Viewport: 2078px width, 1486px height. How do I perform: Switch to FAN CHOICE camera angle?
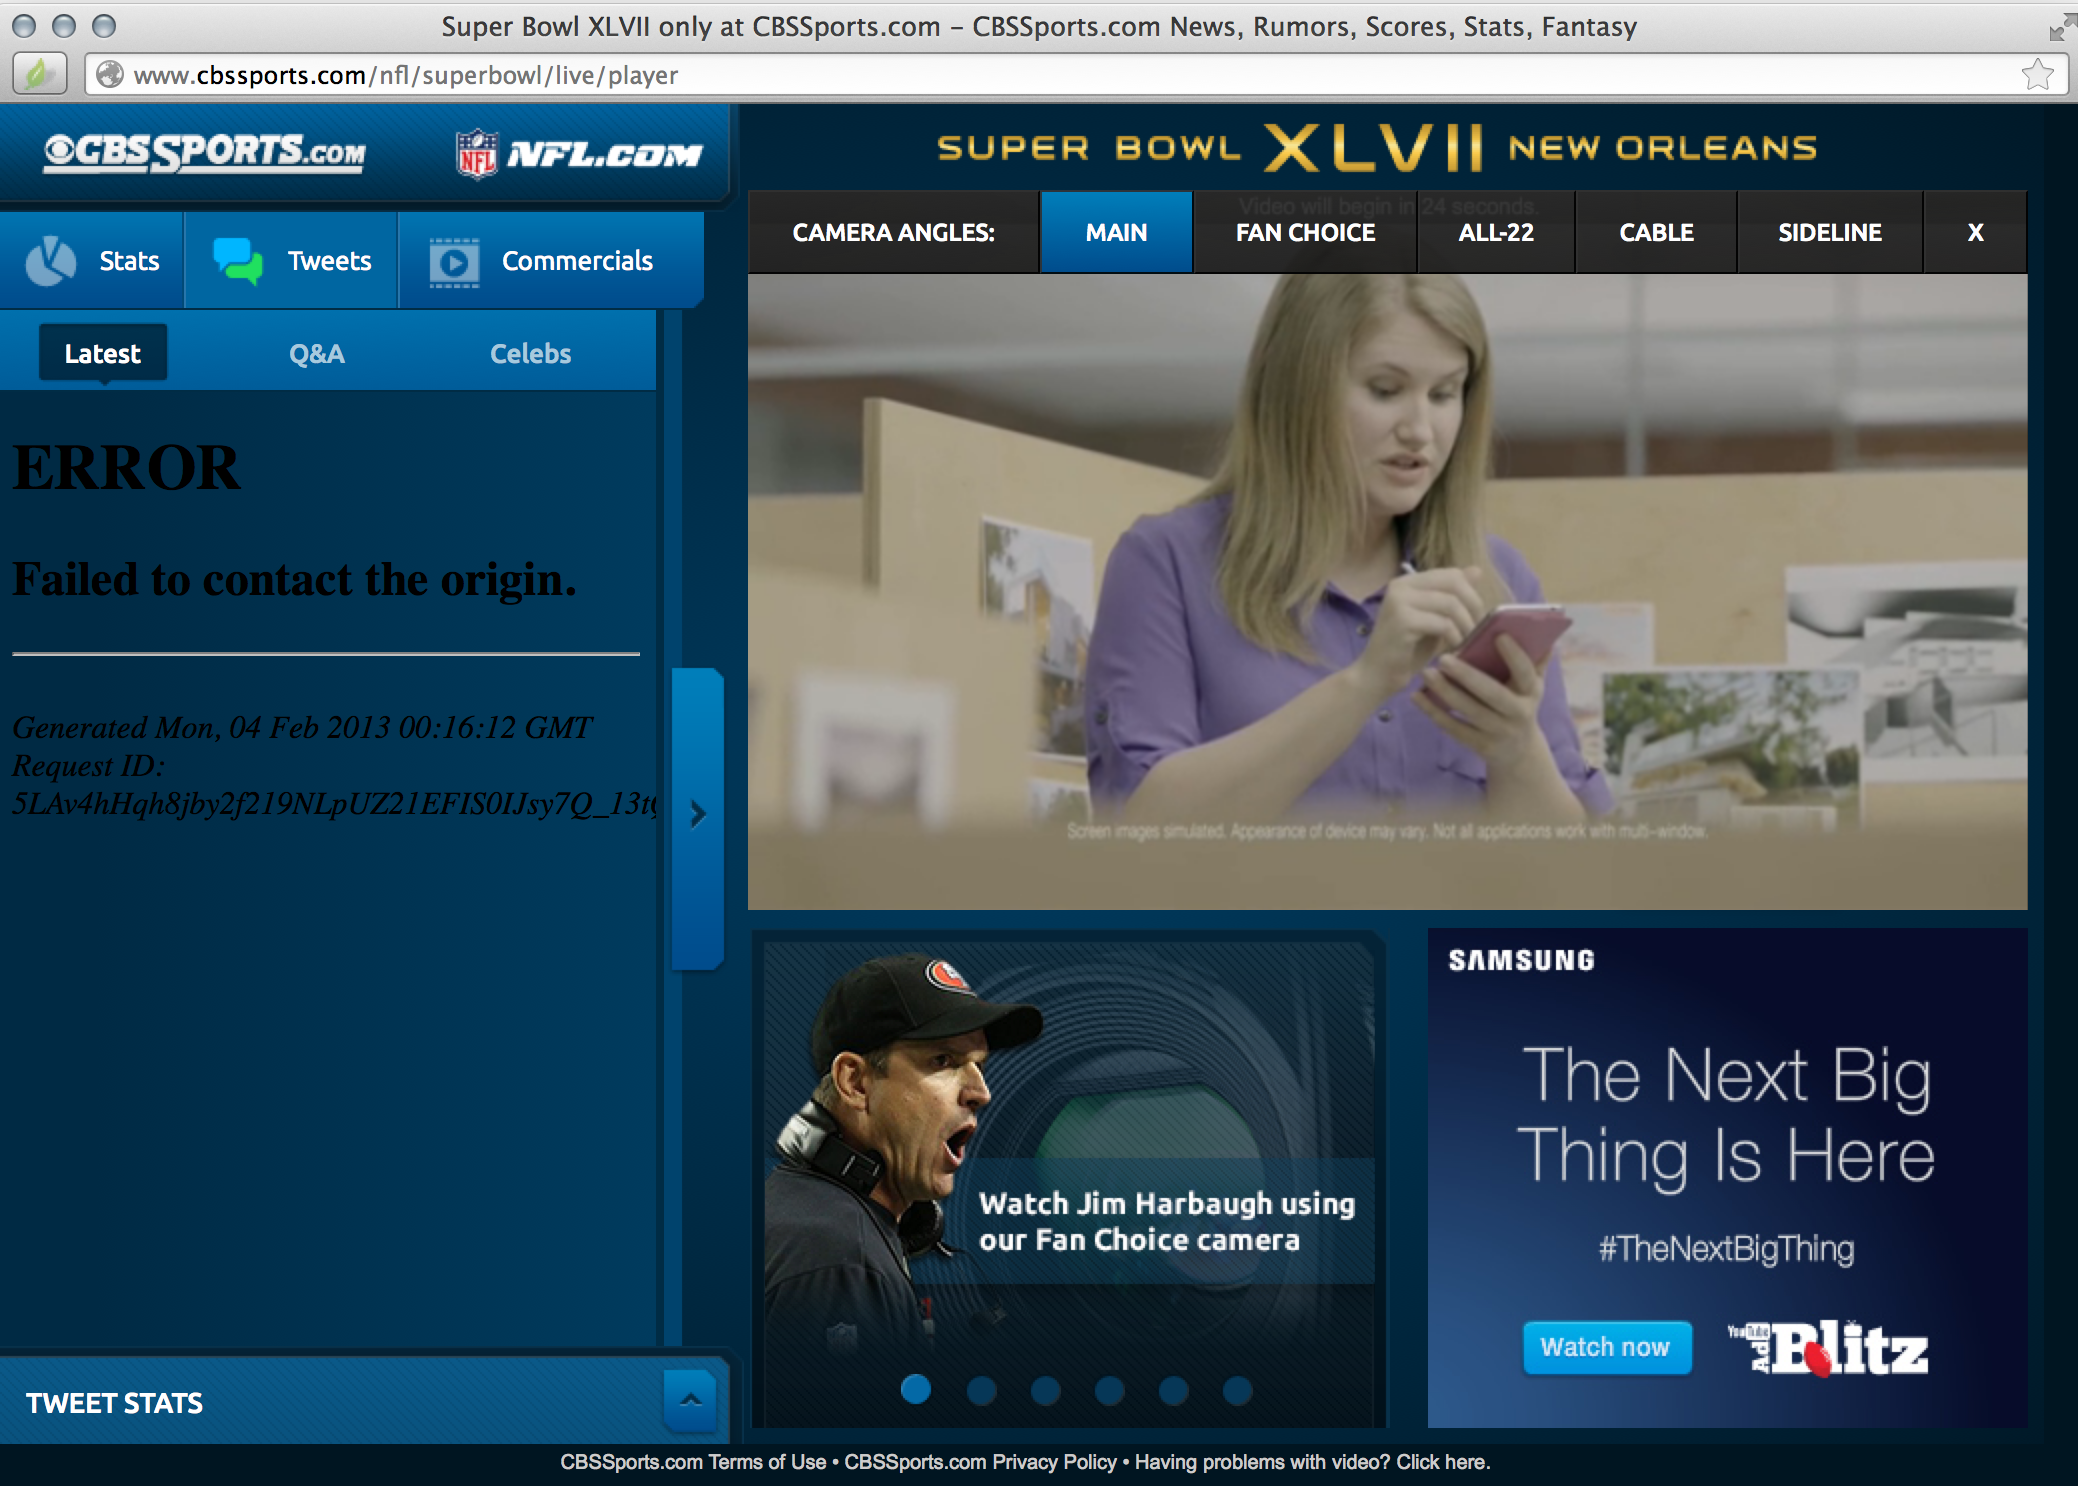(1305, 232)
